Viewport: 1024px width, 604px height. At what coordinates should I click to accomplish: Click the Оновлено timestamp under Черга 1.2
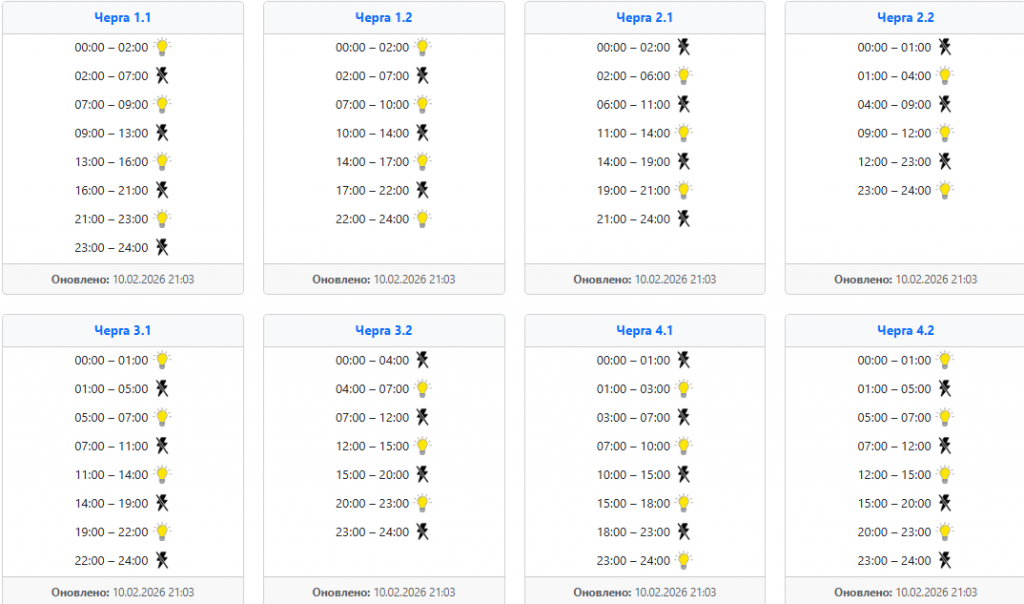pyautogui.click(x=383, y=279)
